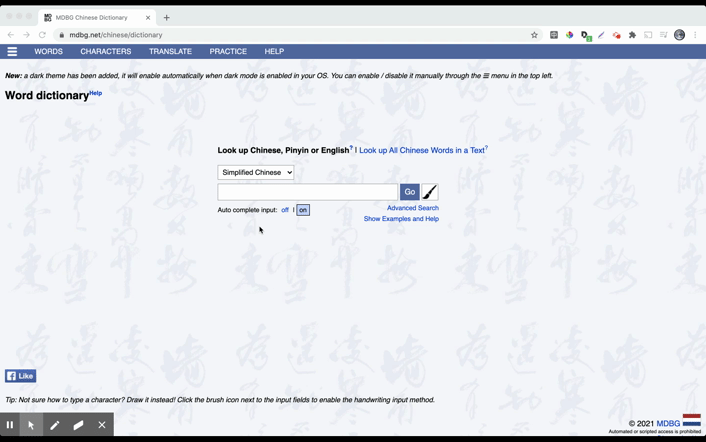Screen dimensions: 706x442
Task: Open the HELP menu
Action: pos(274,51)
